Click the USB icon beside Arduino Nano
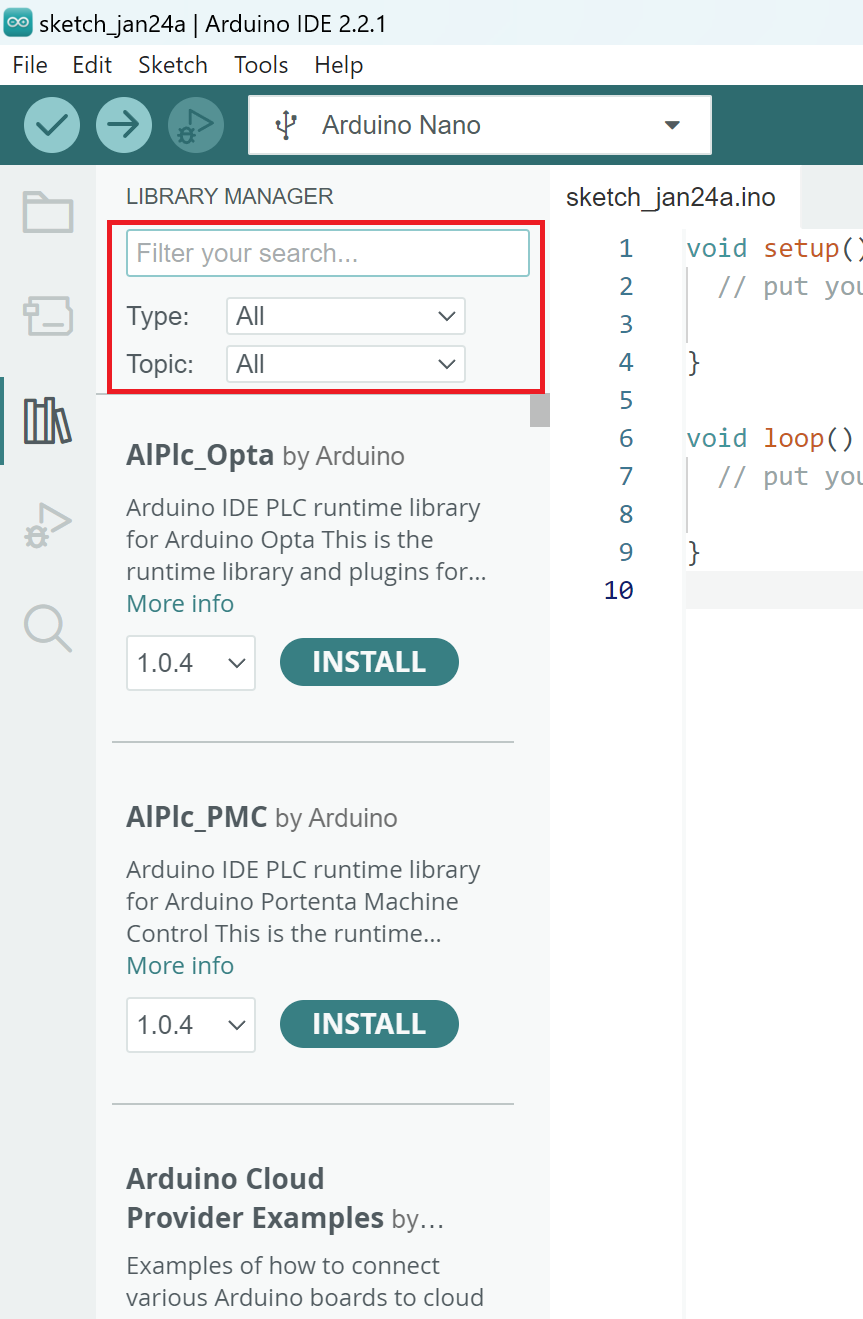 286,125
